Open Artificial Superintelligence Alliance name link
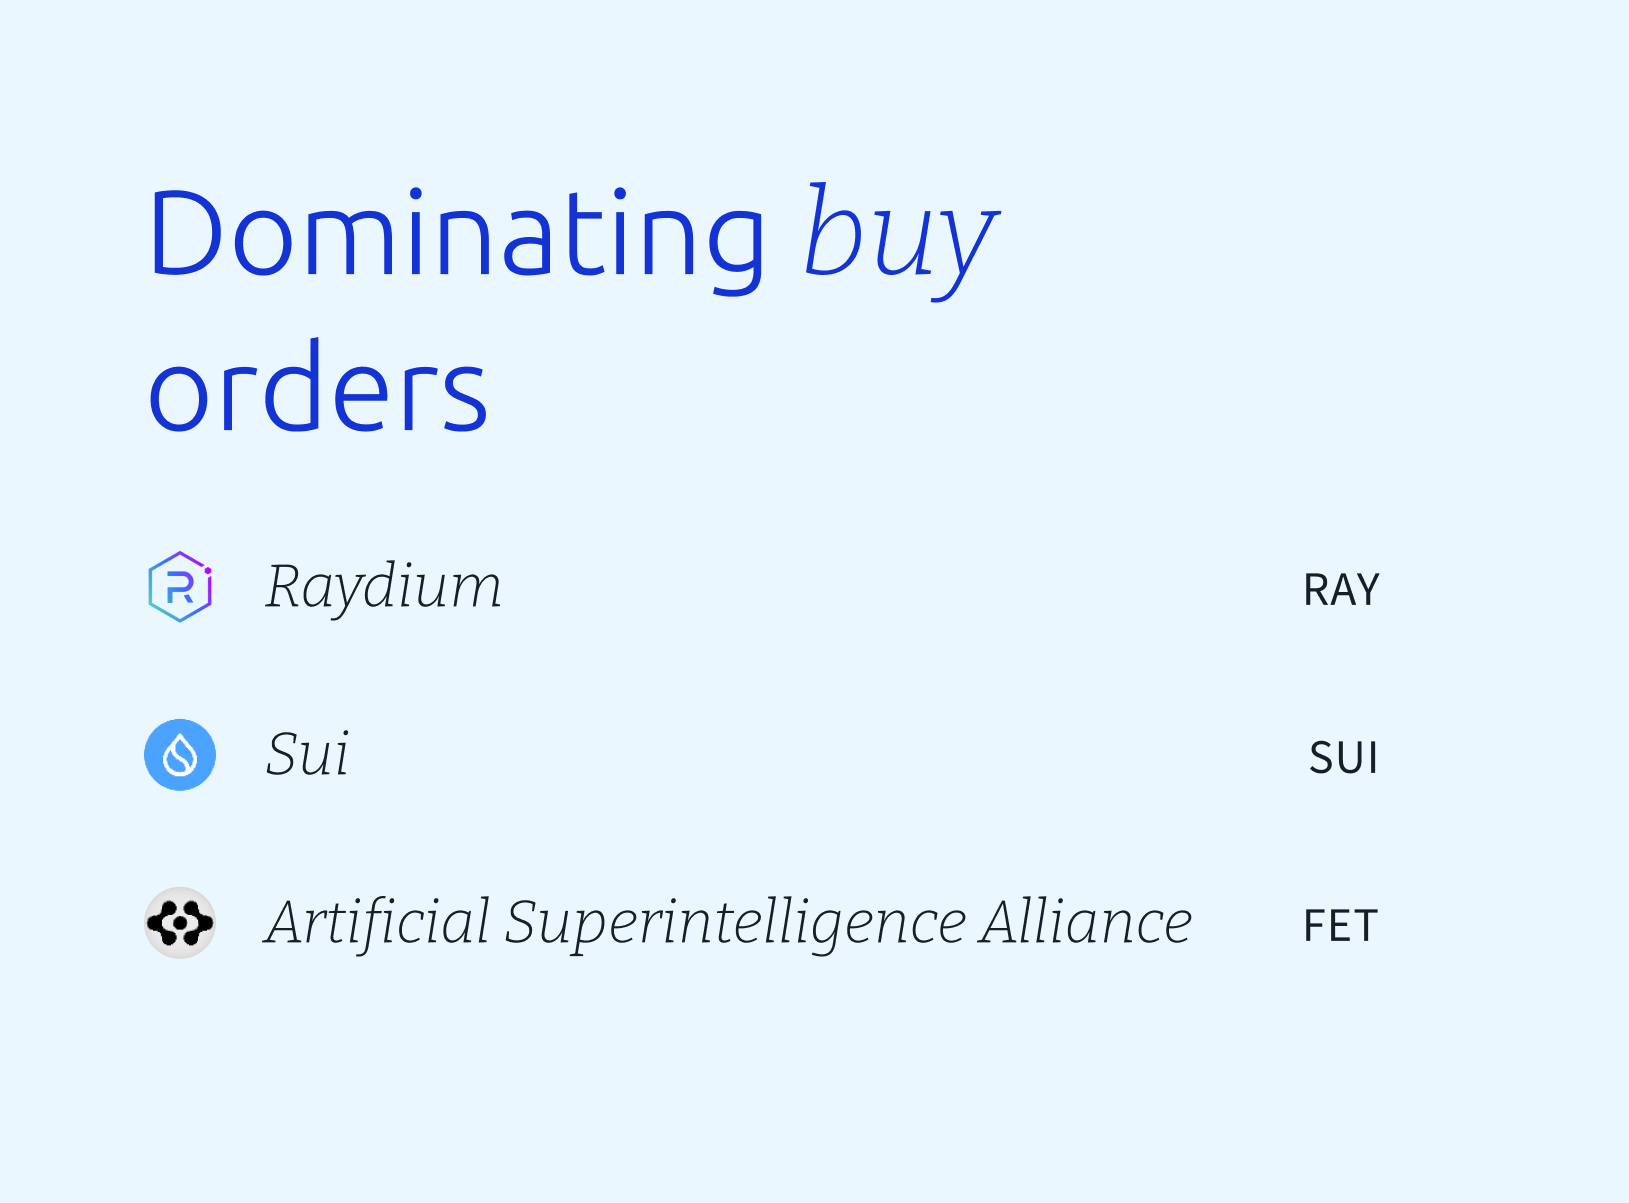The width and height of the screenshot is (1629, 1203). (728, 923)
